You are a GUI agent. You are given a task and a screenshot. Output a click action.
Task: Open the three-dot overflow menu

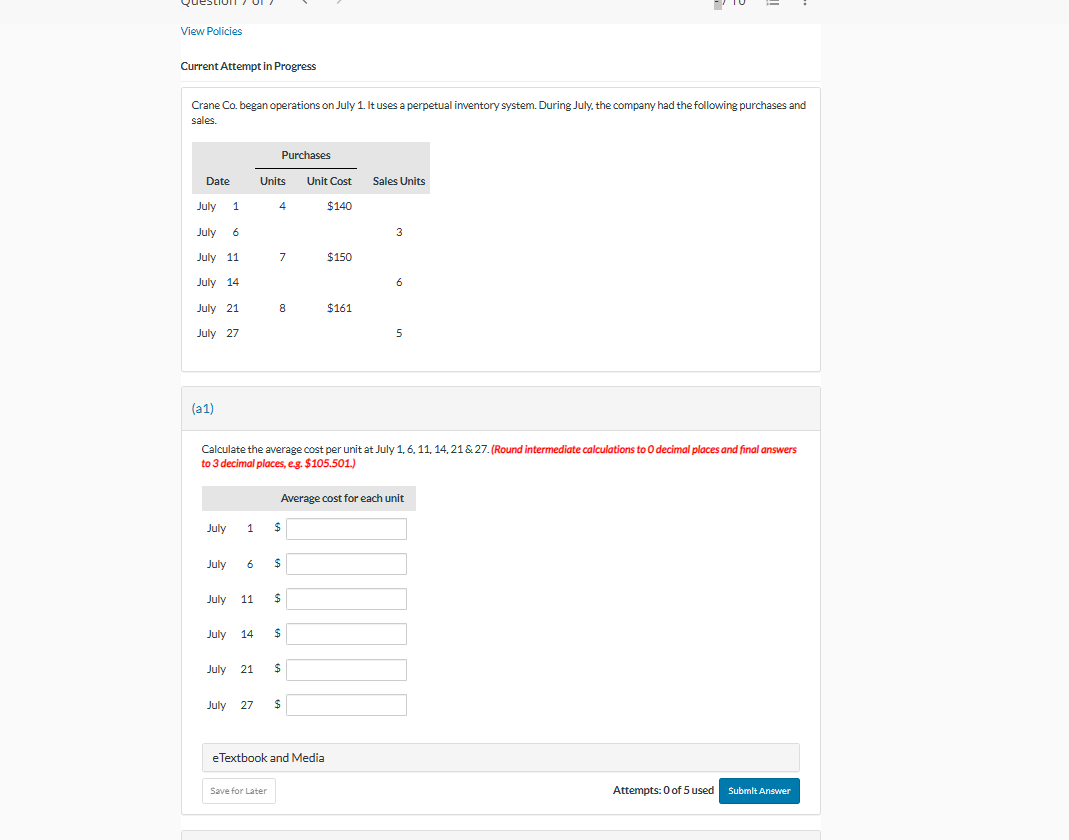(805, 5)
